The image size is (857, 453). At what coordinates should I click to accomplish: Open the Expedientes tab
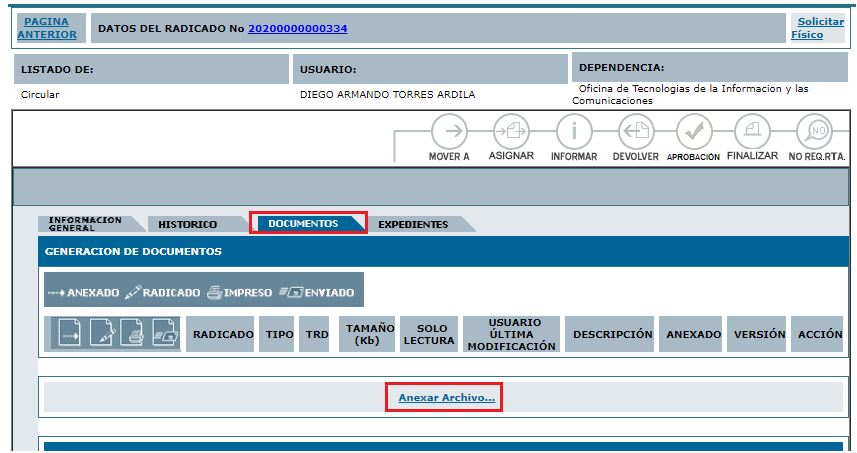click(x=413, y=224)
